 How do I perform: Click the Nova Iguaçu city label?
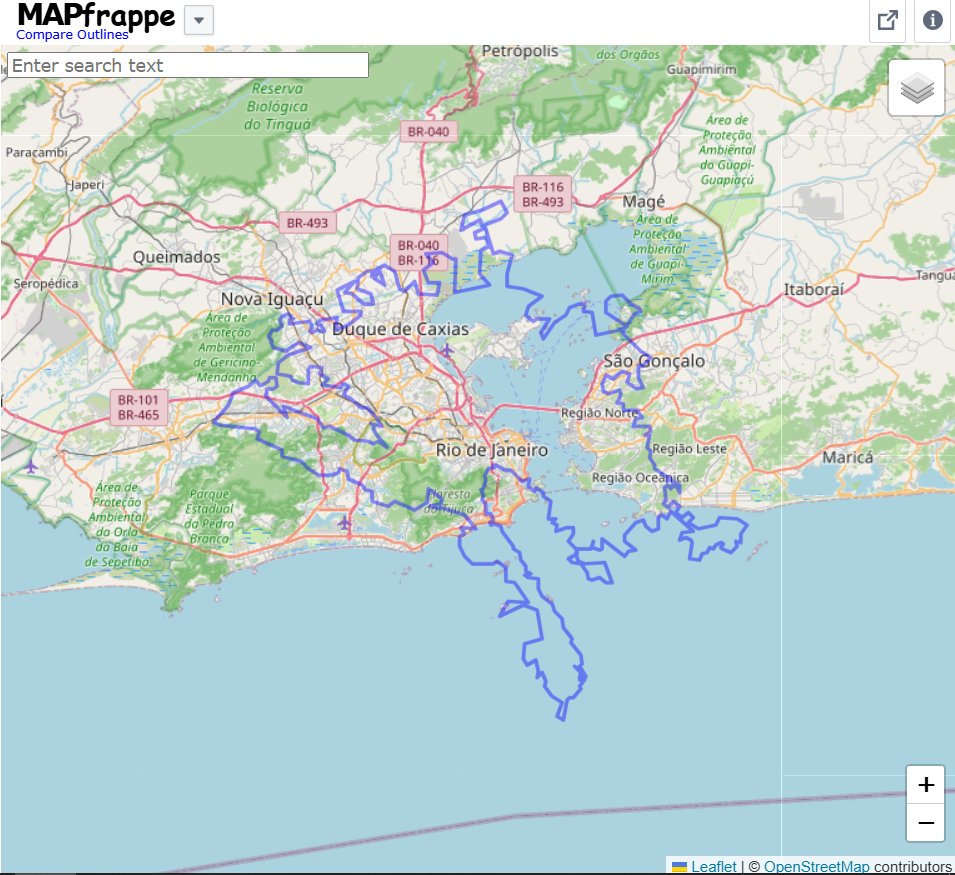pos(272,299)
